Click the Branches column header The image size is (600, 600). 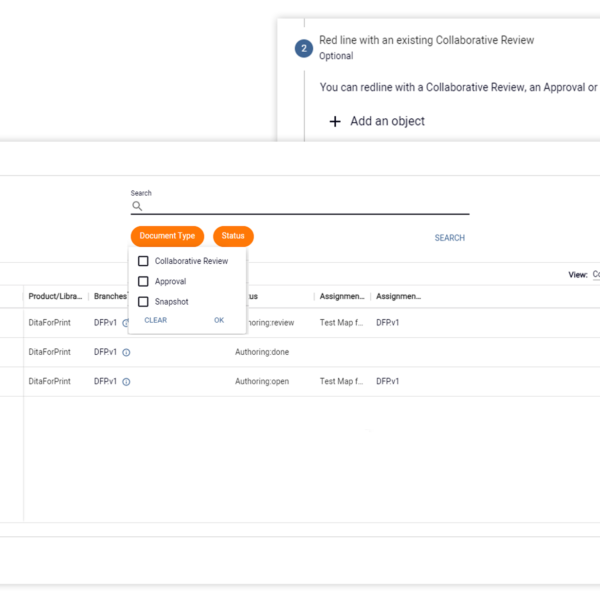tap(110, 296)
